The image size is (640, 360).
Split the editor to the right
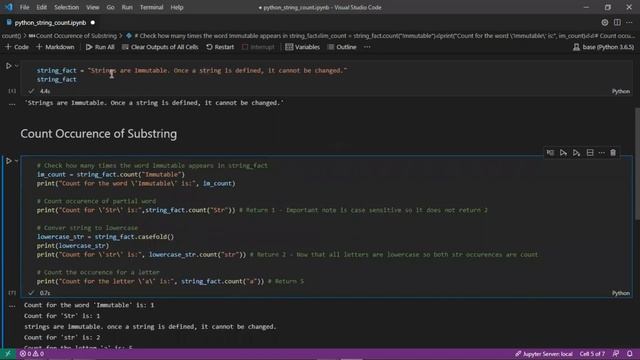(617, 23)
